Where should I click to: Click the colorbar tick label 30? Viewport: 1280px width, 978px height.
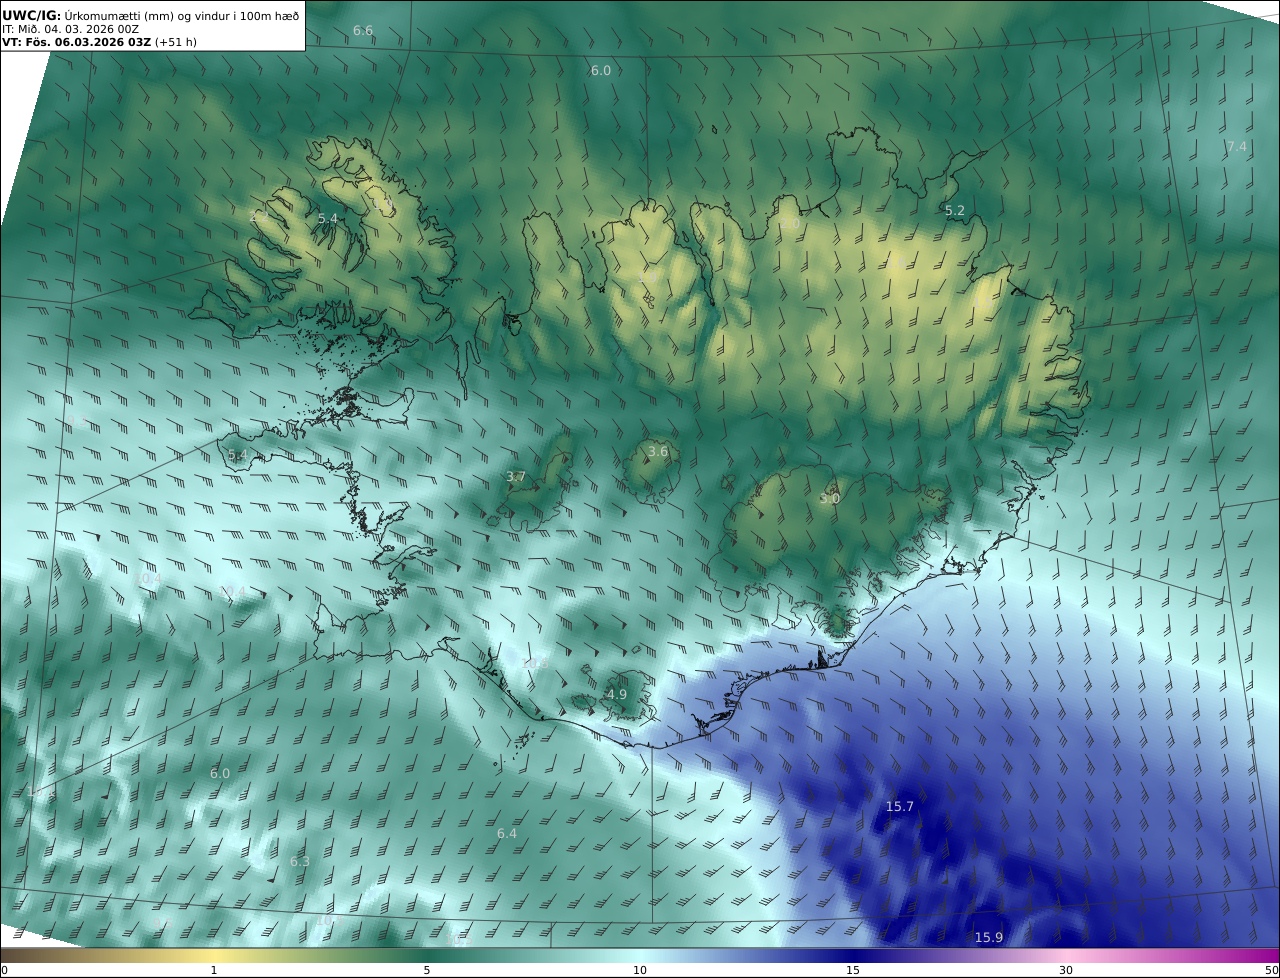[1066, 970]
